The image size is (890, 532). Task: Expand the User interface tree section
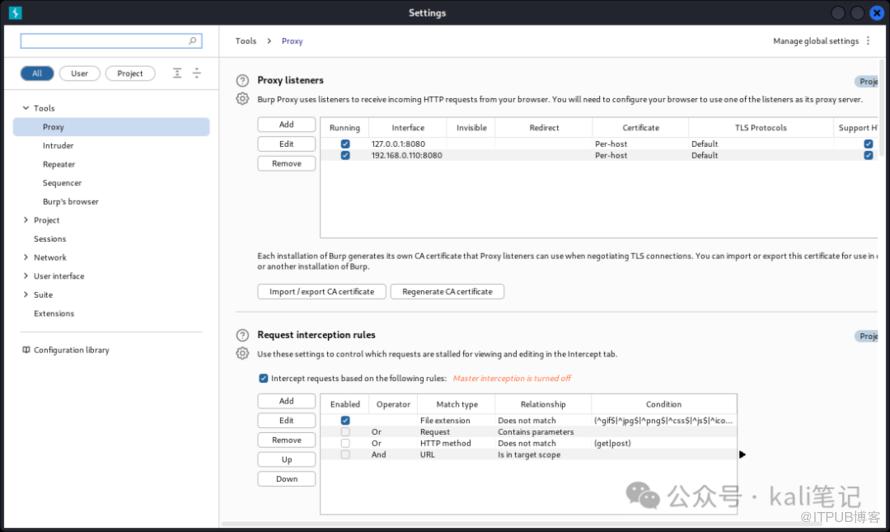[x=25, y=276]
